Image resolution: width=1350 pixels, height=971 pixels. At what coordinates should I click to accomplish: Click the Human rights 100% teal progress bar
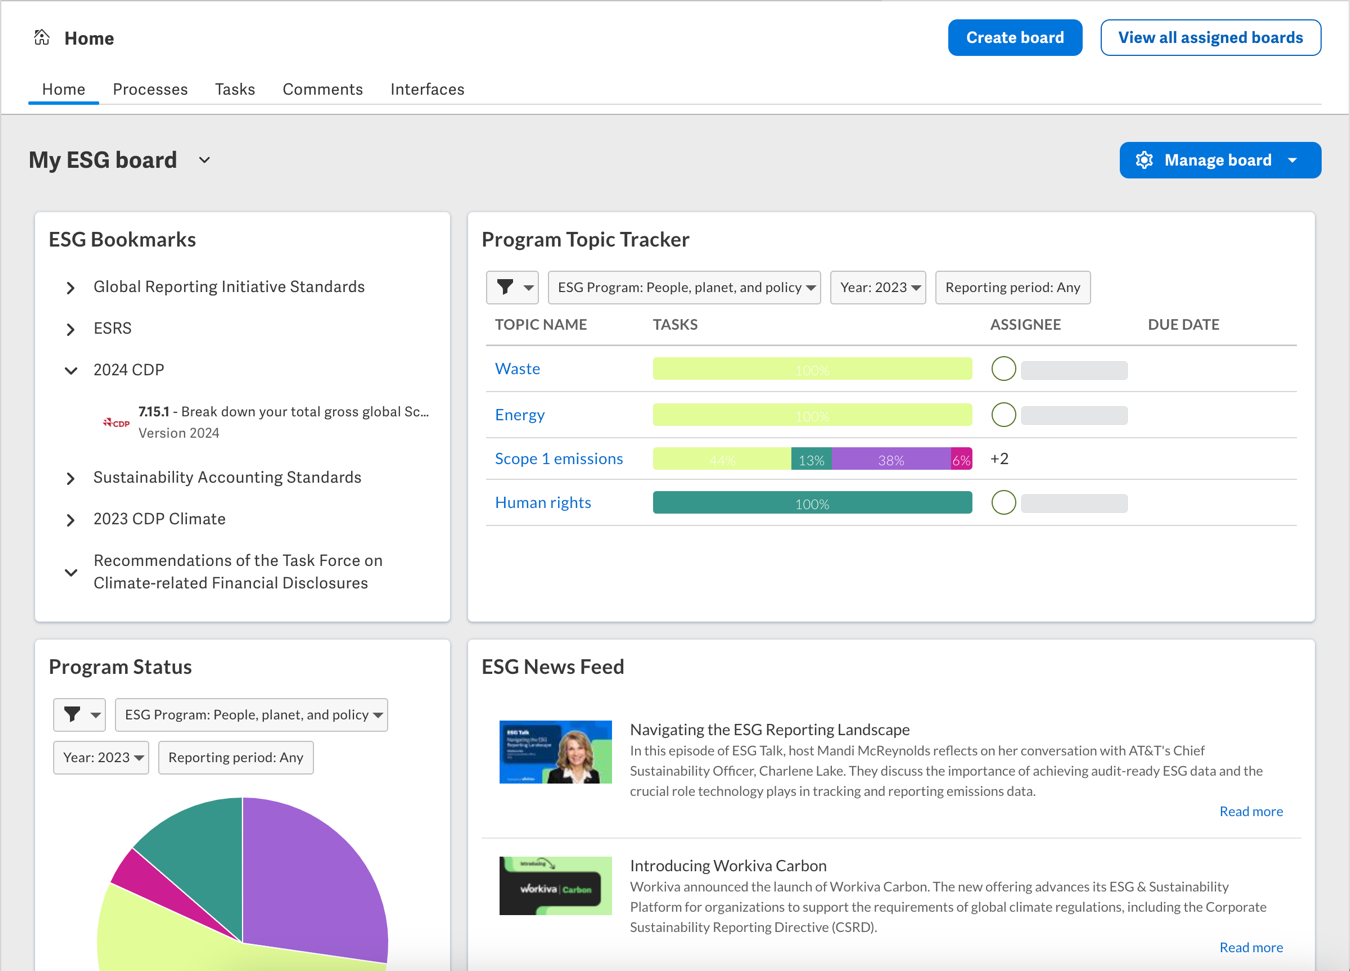point(812,503)
